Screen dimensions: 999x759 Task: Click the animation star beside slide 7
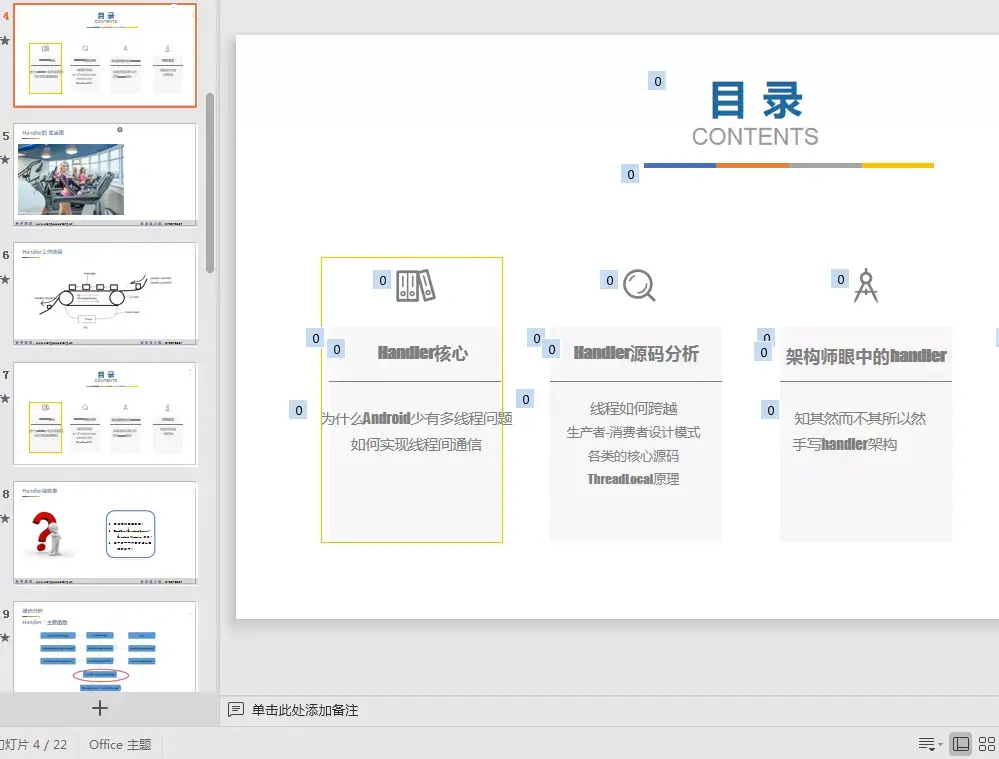point(5,398)
